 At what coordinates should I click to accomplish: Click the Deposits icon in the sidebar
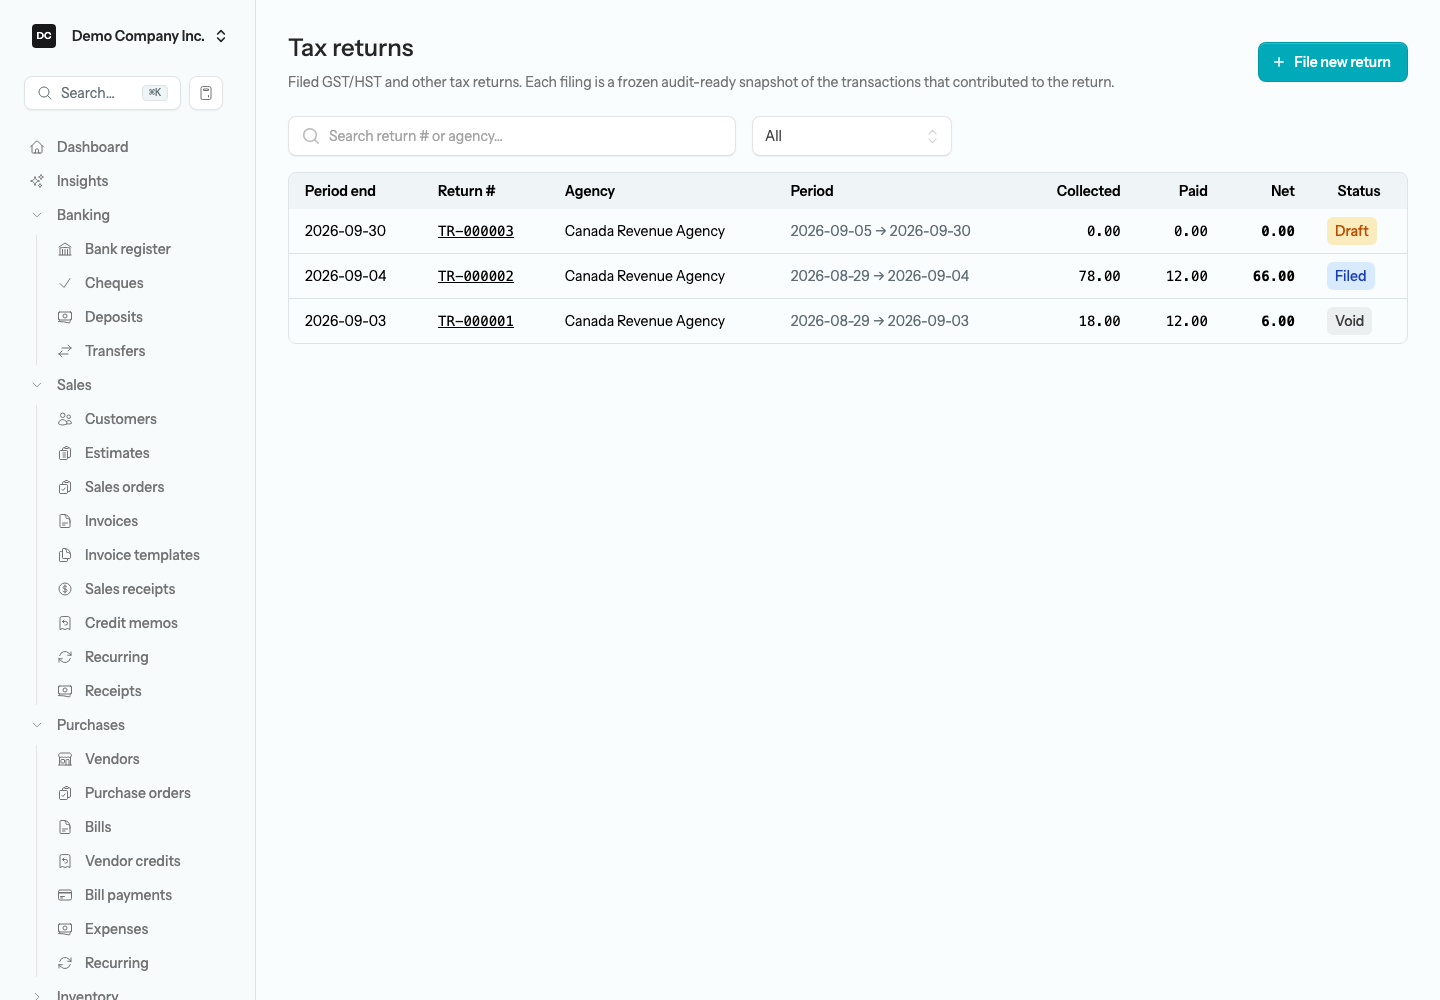65,317
